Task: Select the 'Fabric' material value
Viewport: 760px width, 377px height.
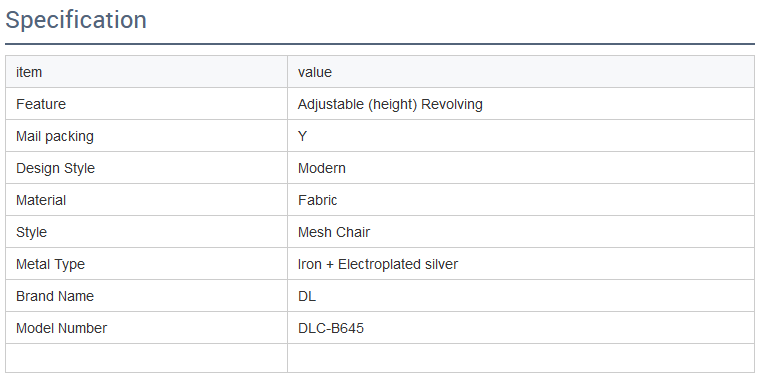Action: click(x=317, y=200)
